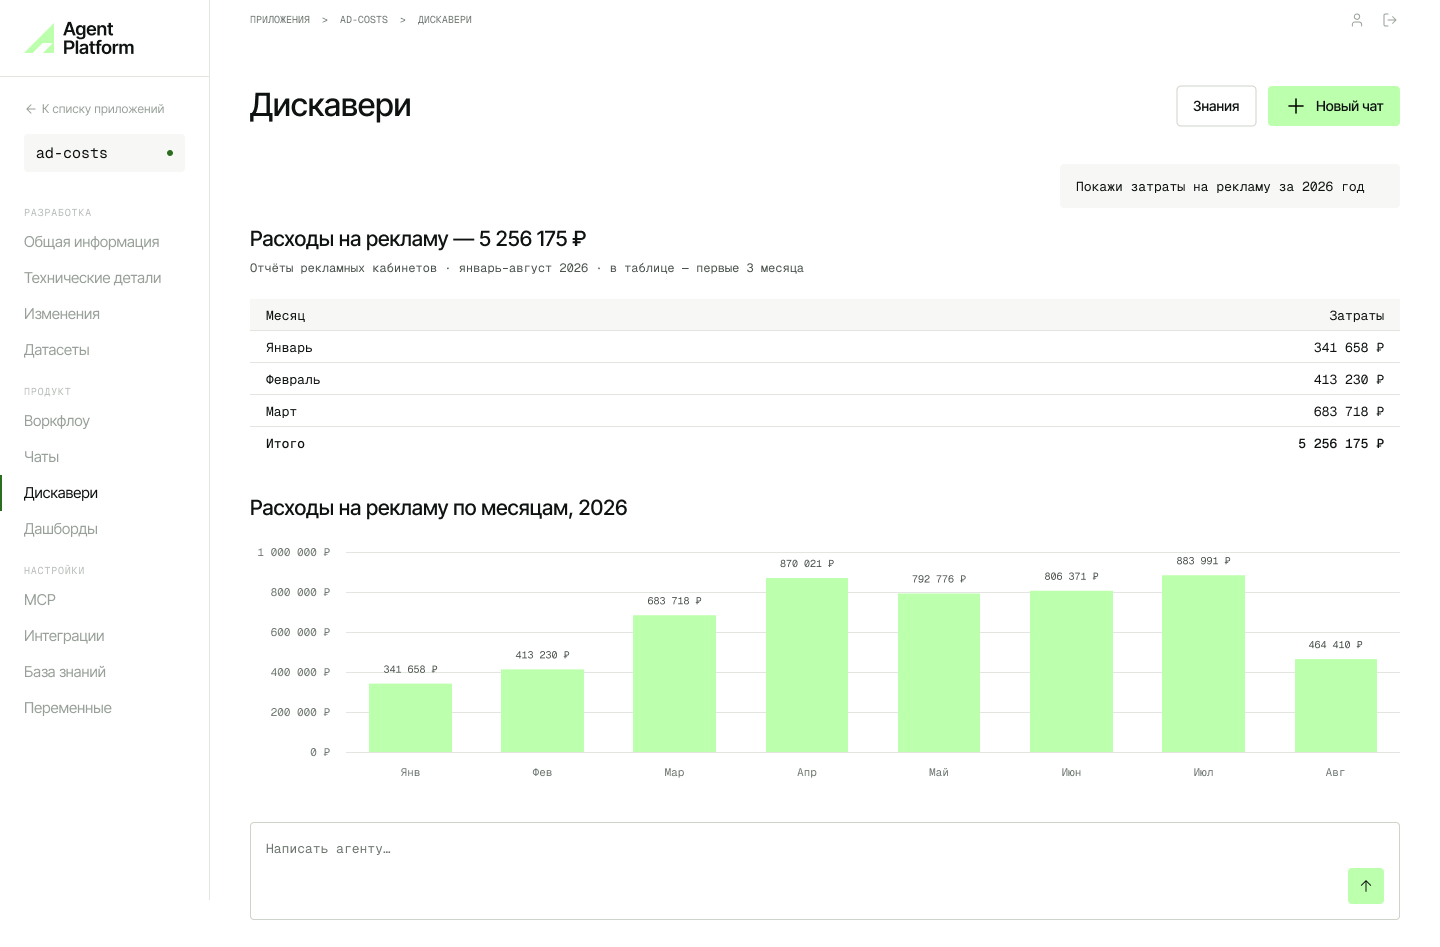
Task: Click the Янв bar in chart
Action: 410,718
